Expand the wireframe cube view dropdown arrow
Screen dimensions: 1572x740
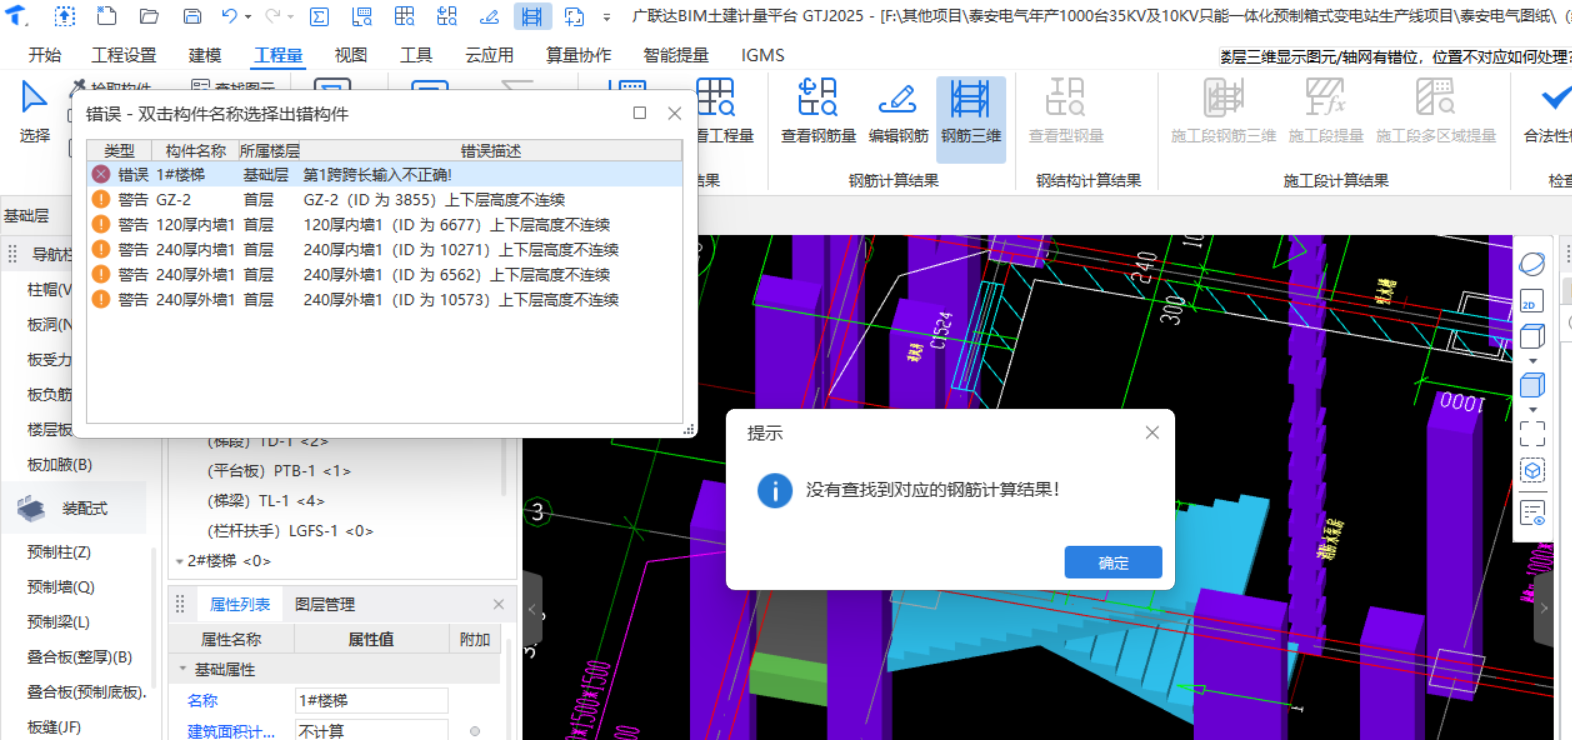coord(1532,361)
